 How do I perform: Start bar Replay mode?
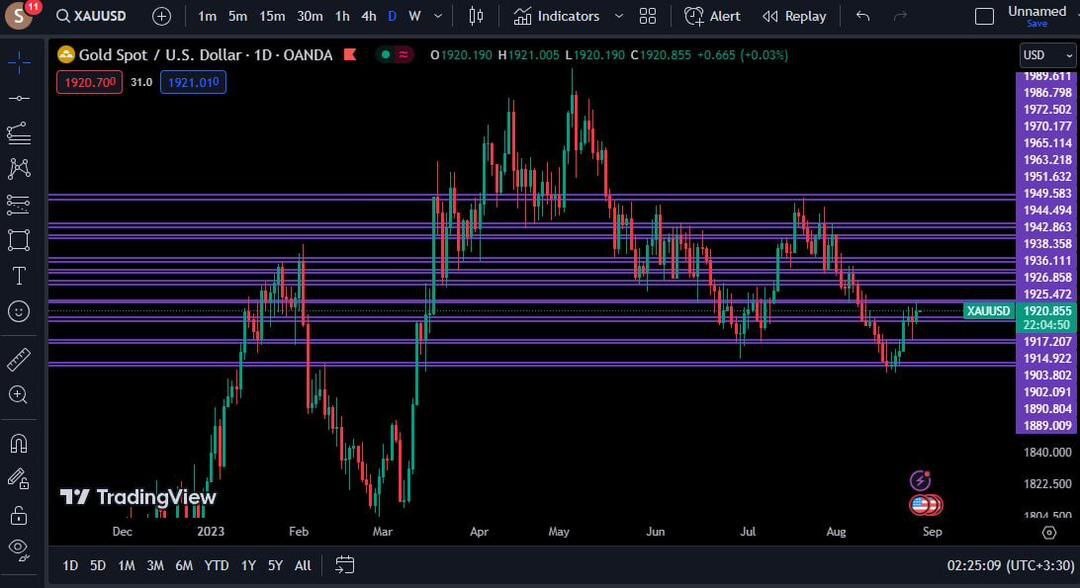point(794,16)
